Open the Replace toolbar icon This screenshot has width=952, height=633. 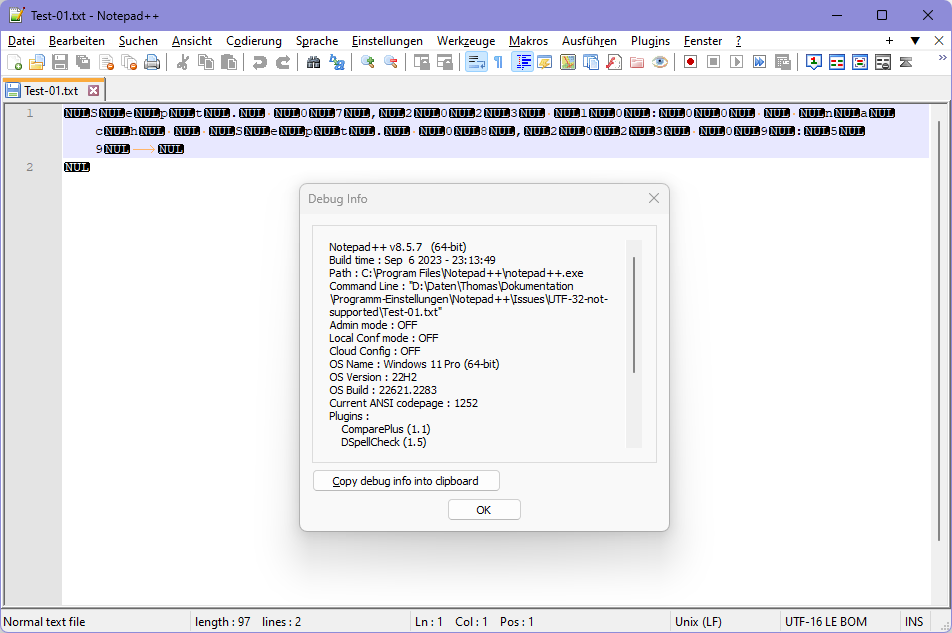click(337, 62)
